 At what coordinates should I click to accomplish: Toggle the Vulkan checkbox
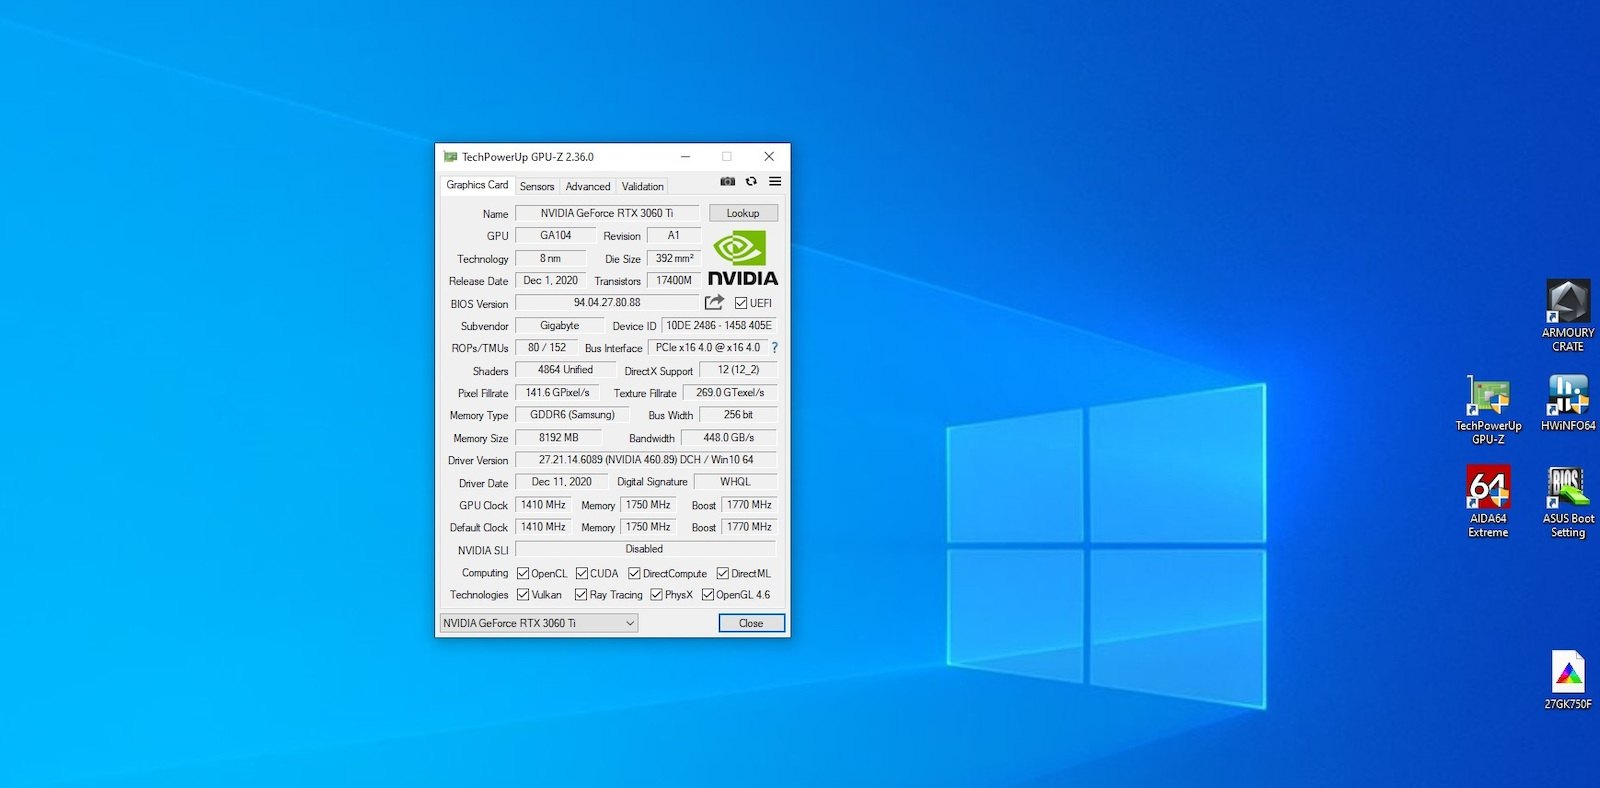(523, 595)
